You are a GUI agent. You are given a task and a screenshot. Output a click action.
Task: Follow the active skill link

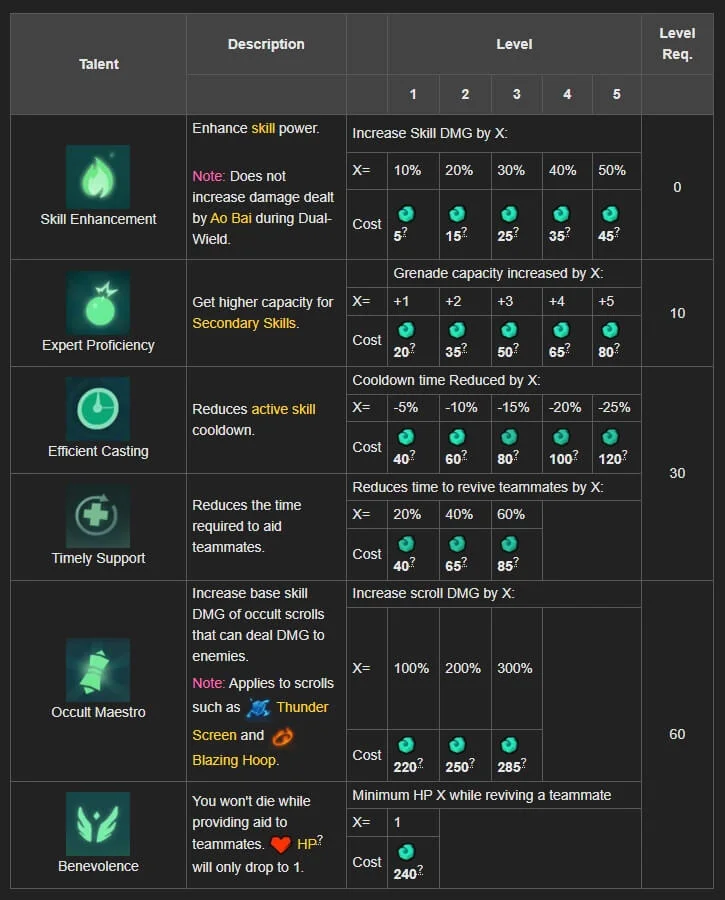pos(283,409)
